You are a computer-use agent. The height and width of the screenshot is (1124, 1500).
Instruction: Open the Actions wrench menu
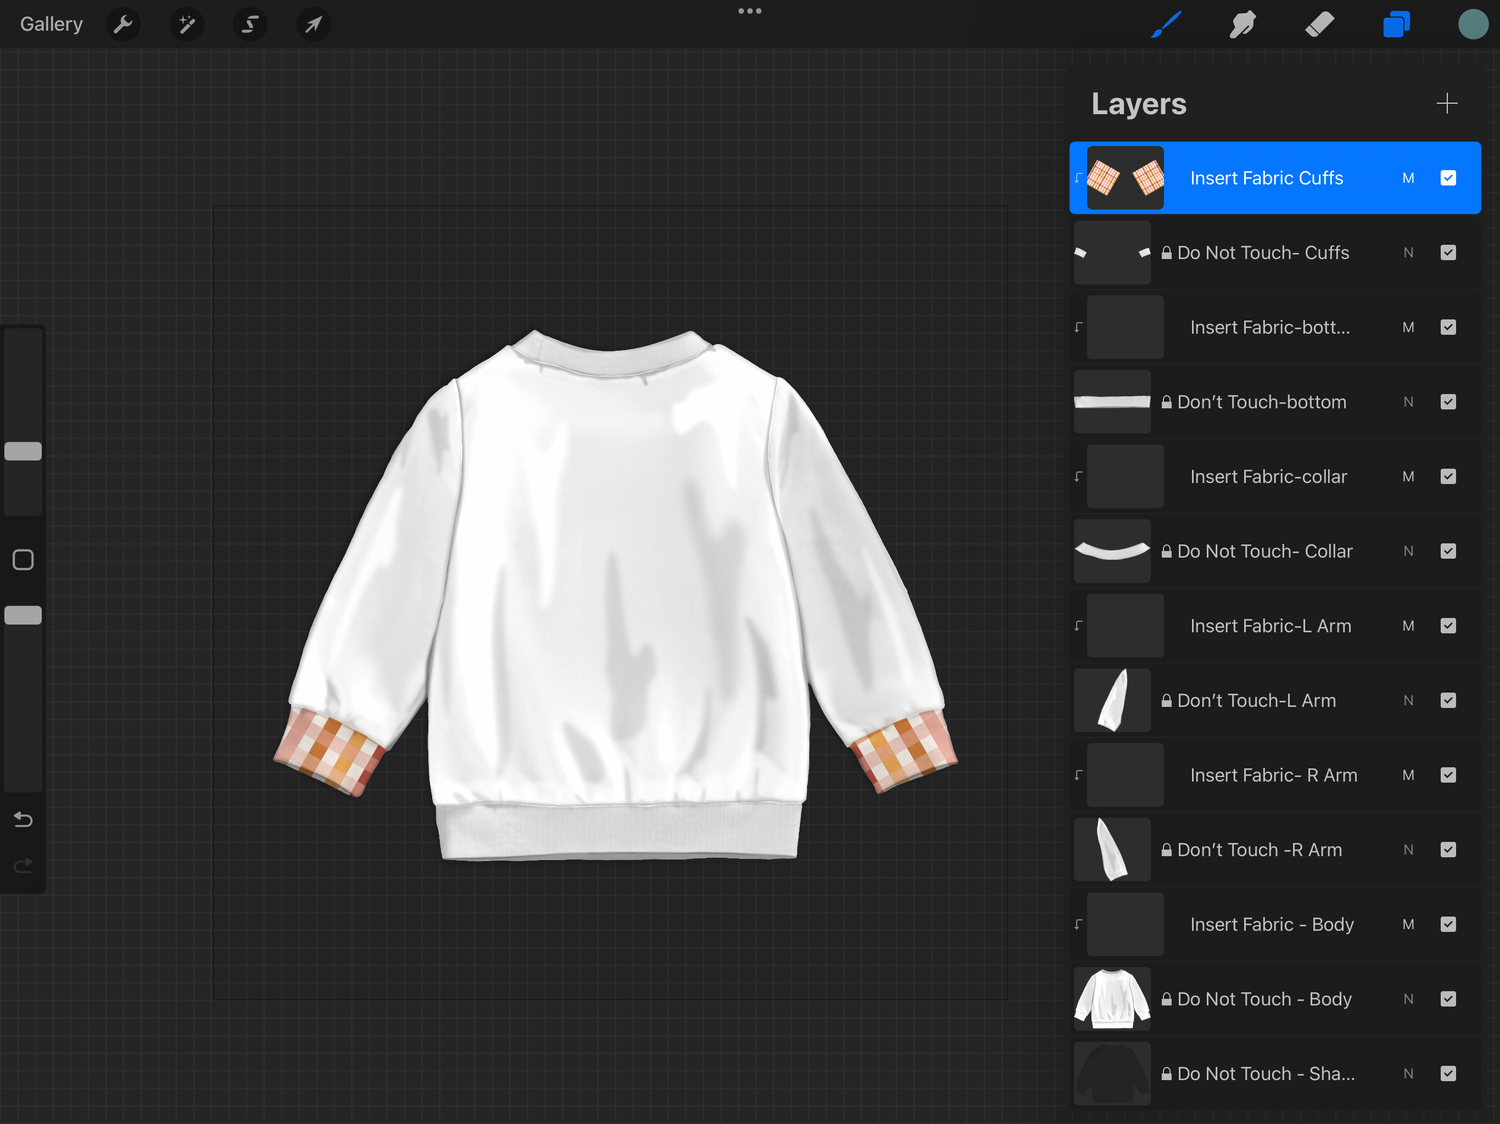123,24
